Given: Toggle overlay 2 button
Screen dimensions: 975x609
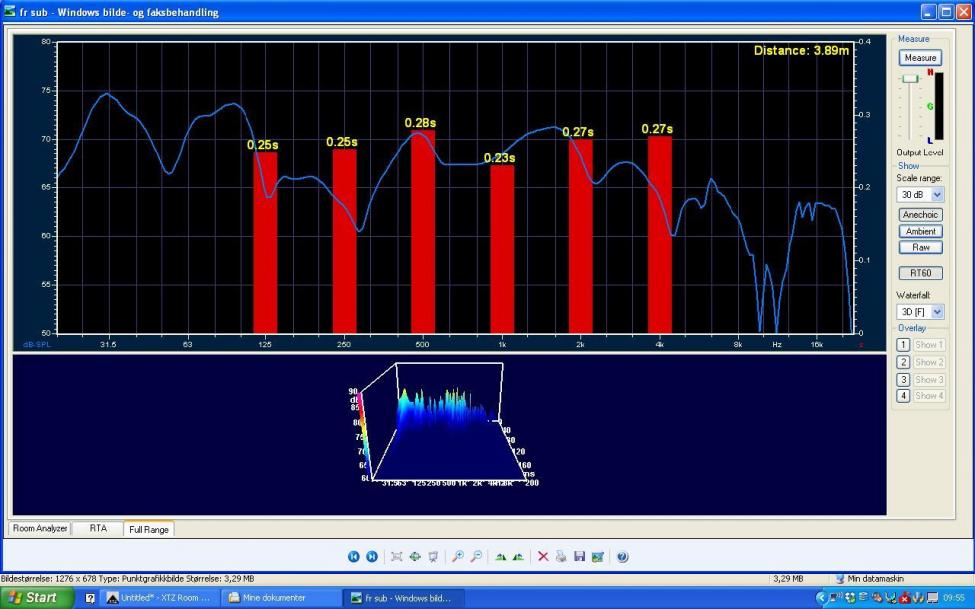Looking at the screenshot, I should point(903,362).
